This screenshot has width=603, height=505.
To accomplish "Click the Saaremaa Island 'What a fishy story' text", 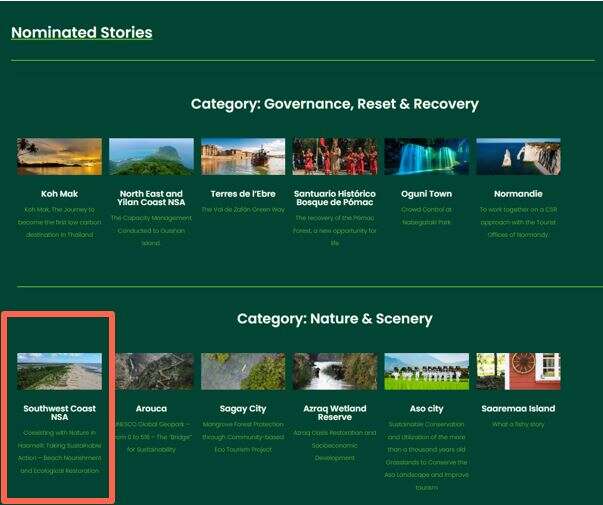I will tap(518, 424).
